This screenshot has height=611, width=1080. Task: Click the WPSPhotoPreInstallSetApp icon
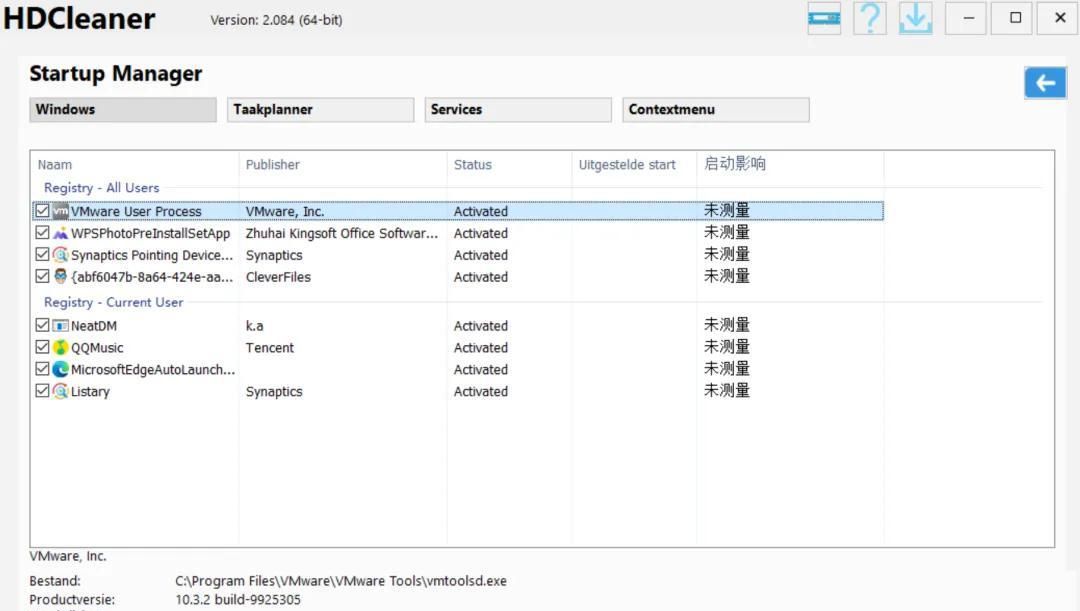[x=61, y=233]
